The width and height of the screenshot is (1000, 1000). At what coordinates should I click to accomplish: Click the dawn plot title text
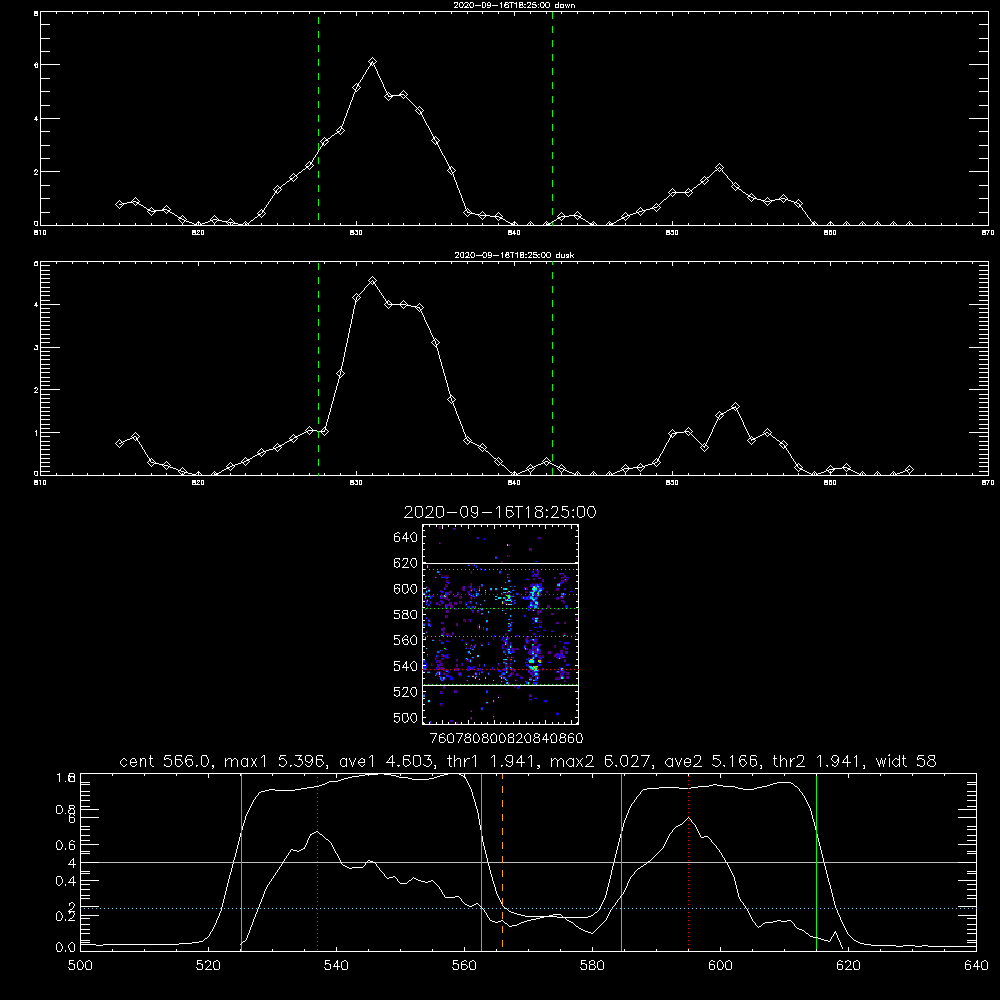pyautogui.click(x=514, y=5)
